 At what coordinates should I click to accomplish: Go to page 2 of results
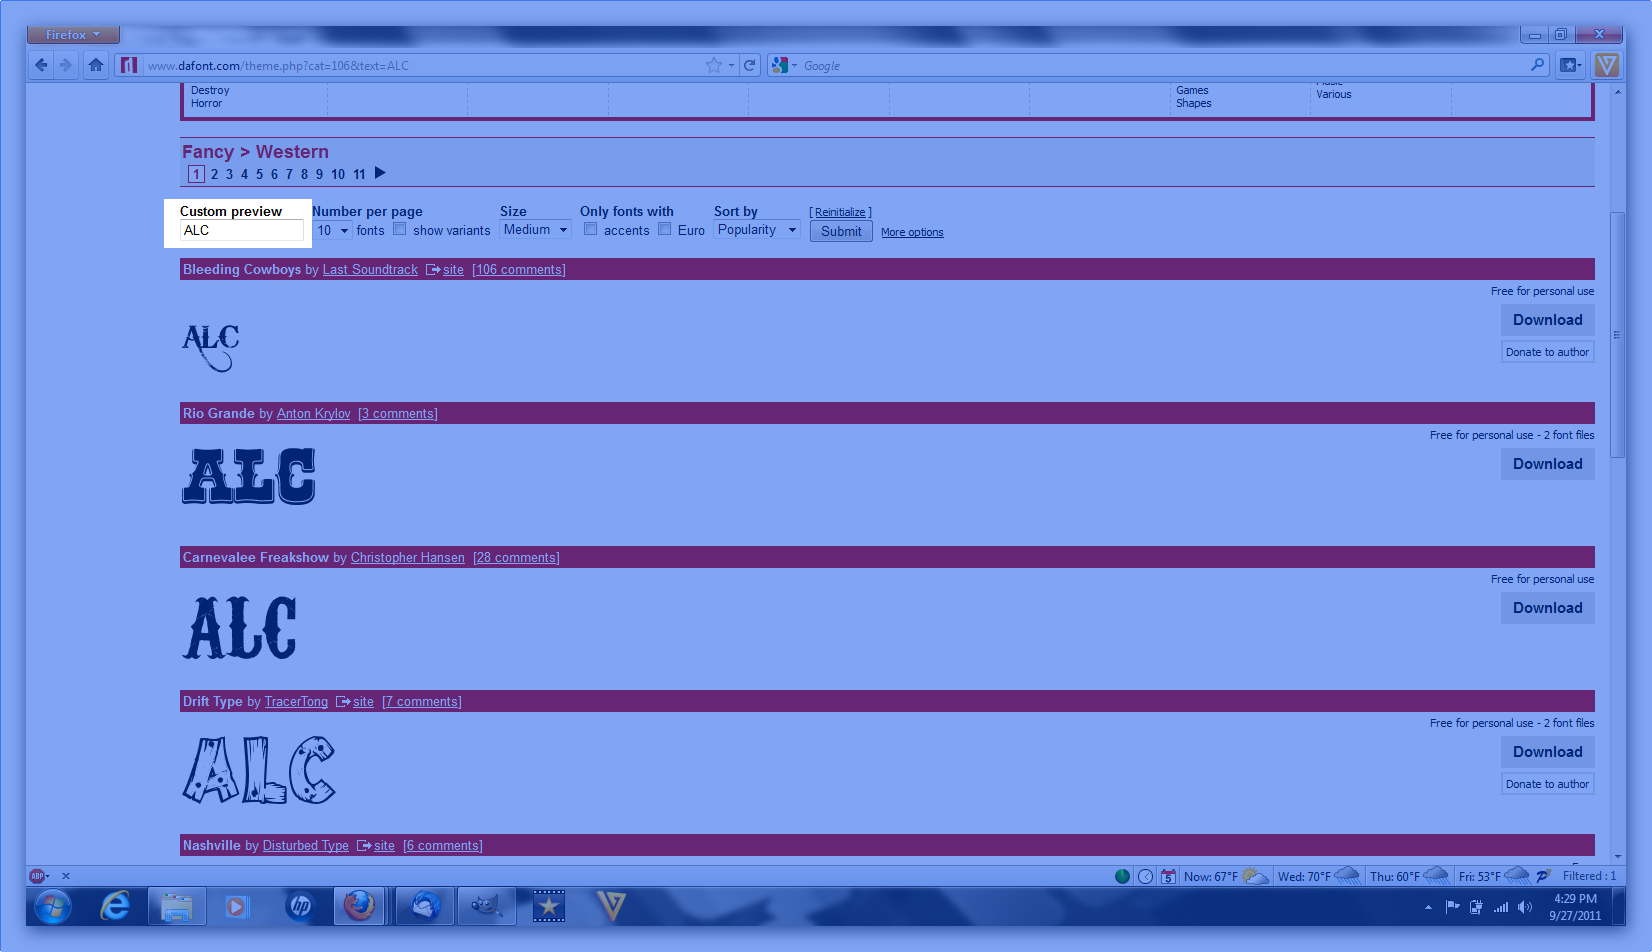(x=214, y=174)
